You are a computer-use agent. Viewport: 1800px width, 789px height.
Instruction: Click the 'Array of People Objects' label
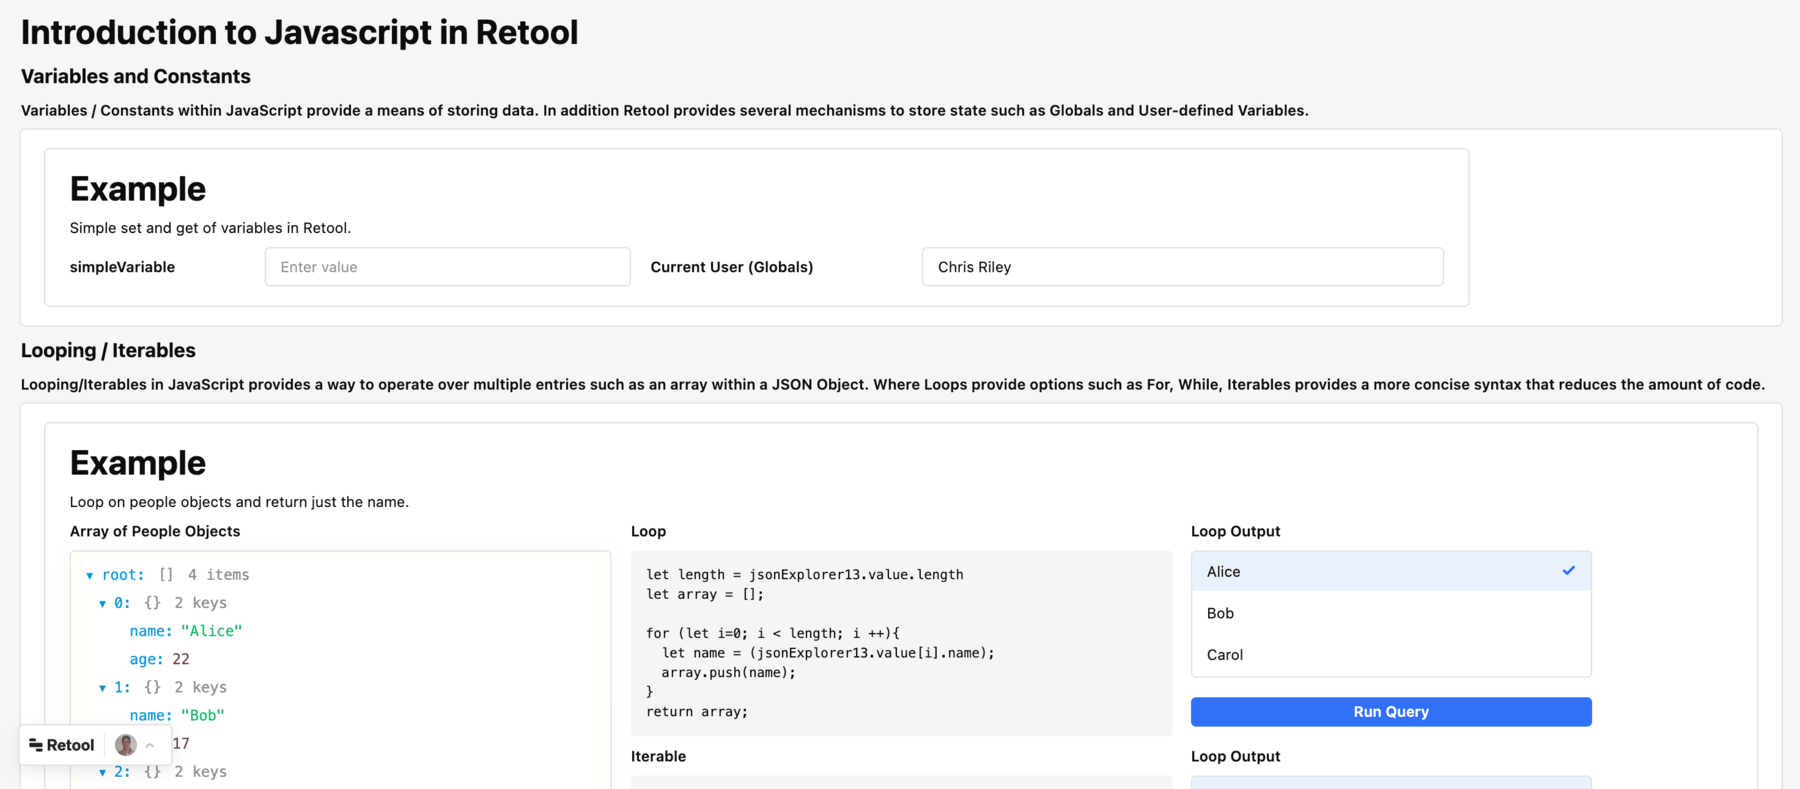click(x=155, y=531)
